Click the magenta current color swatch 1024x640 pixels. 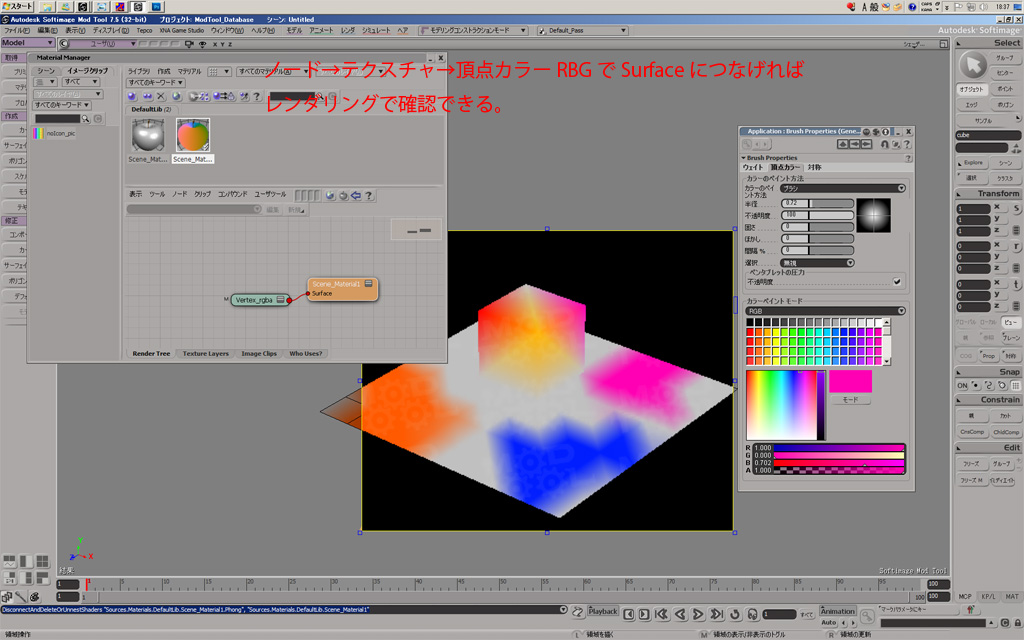pyautogui.click(x=850, y=381)
